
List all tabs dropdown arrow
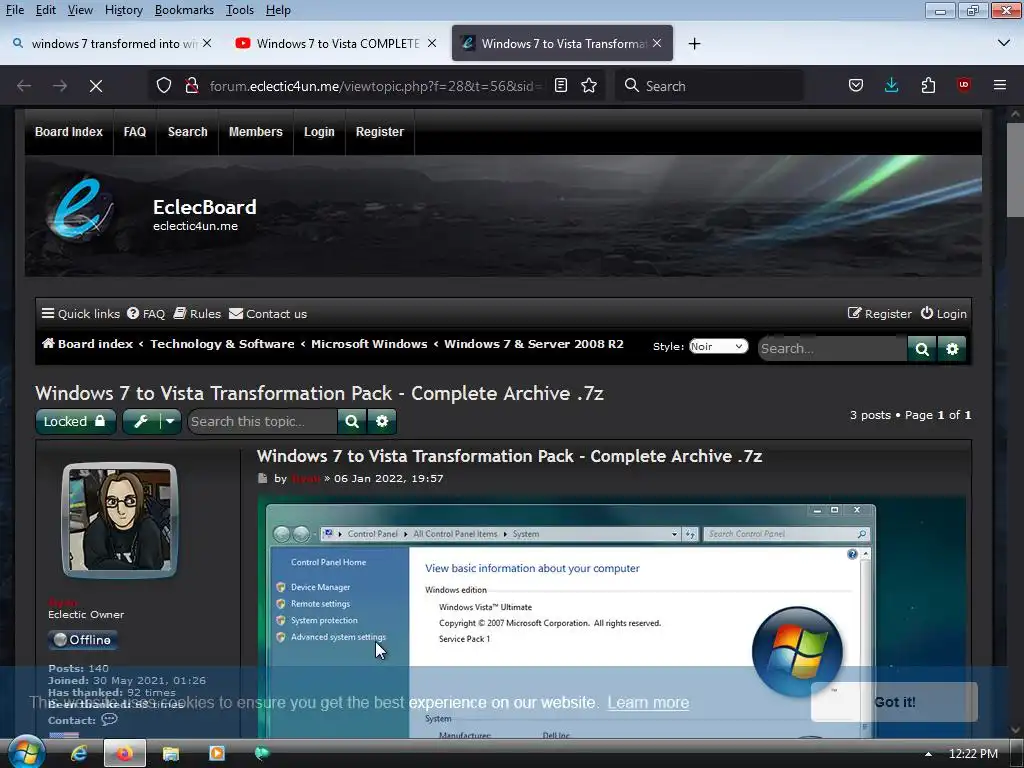tap(1004, 43)
